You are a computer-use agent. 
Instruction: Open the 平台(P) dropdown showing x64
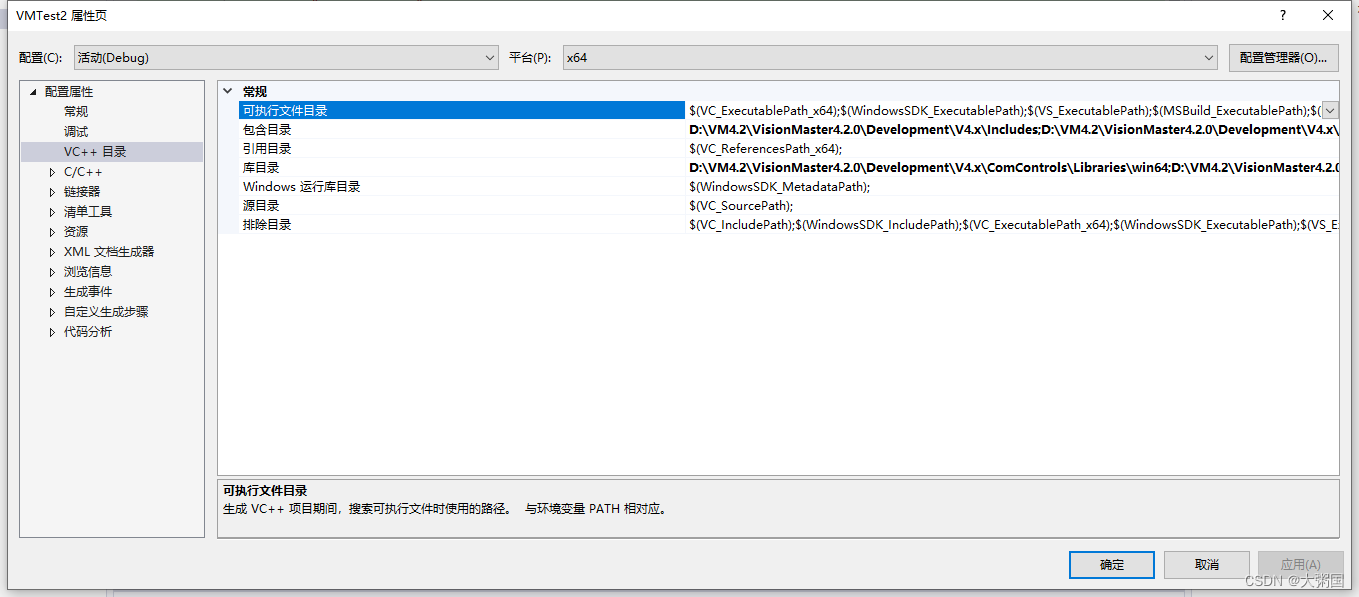pos(890,58)
